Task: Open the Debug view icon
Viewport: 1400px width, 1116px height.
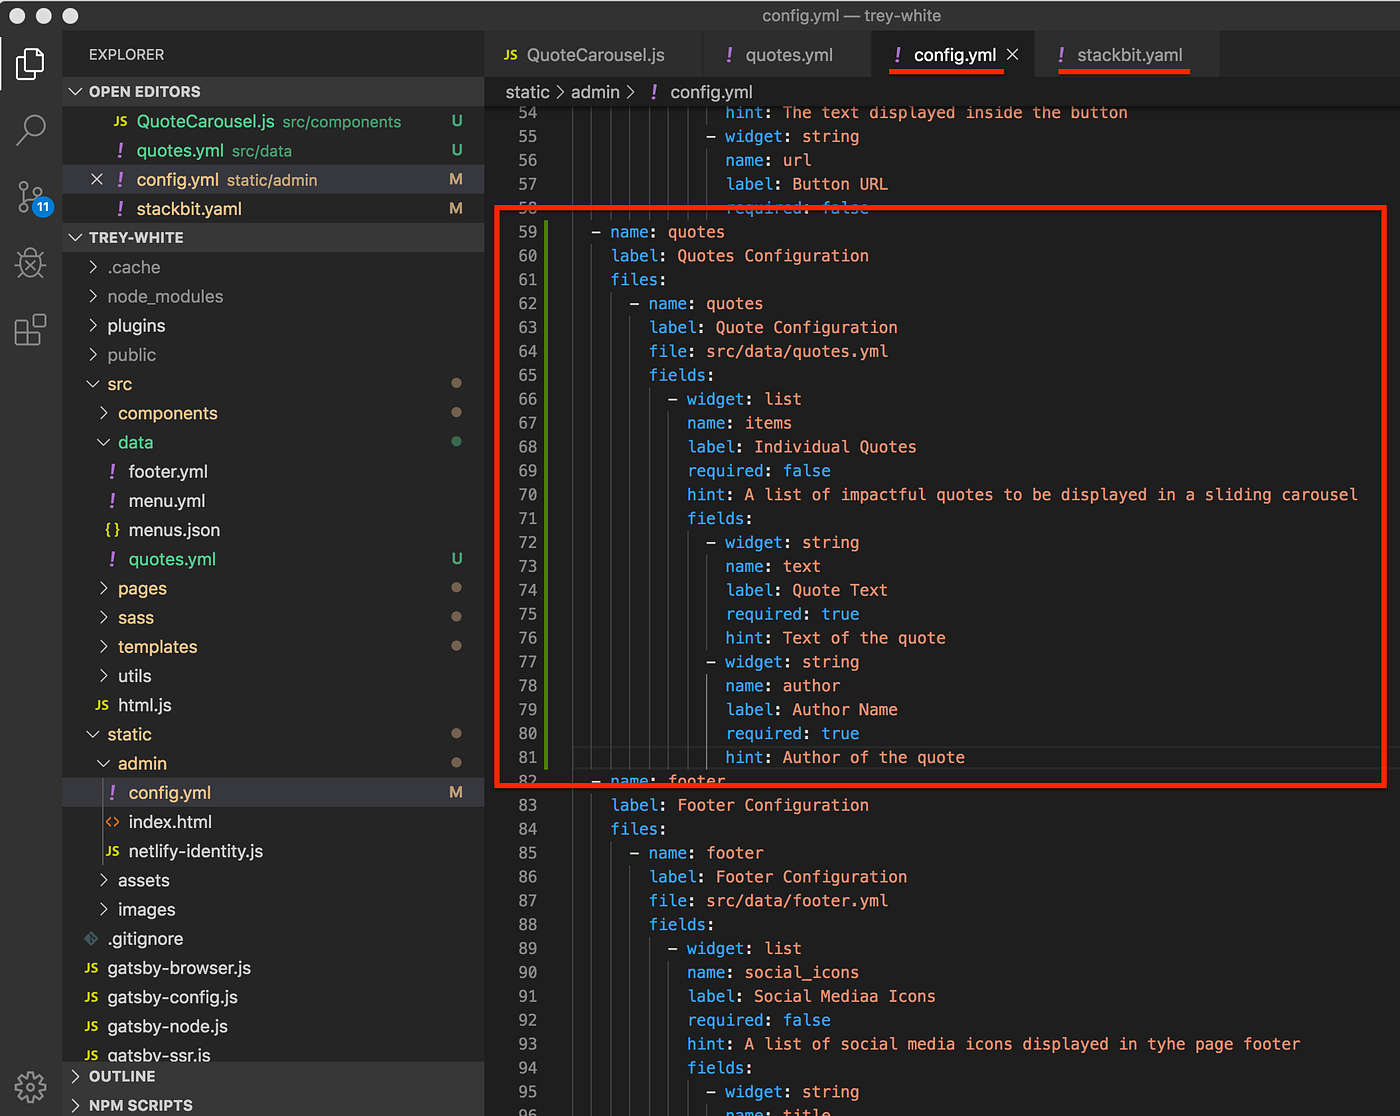Action: tap(30, 263)
